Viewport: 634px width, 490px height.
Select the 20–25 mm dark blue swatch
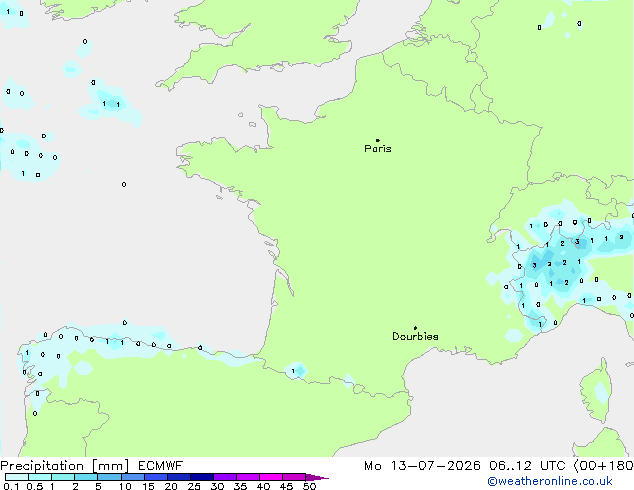(x=179, y=477)
